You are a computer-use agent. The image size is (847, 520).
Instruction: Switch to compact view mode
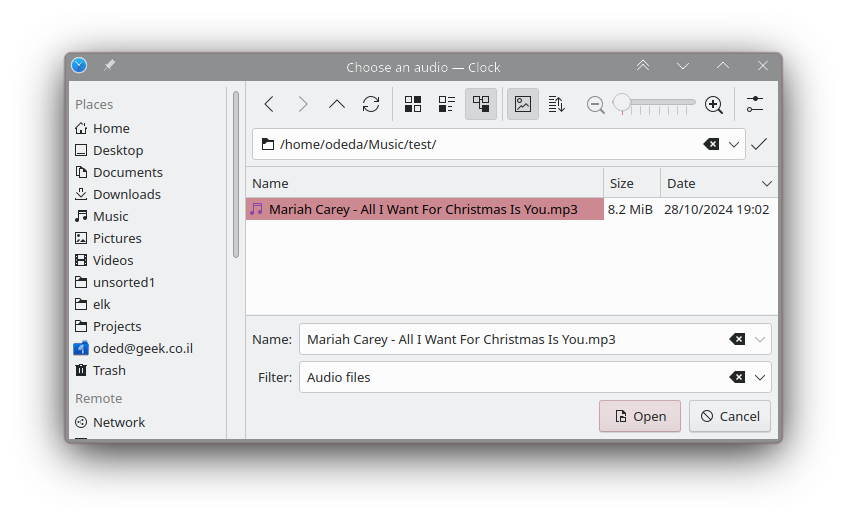click(x=447, y=104)
